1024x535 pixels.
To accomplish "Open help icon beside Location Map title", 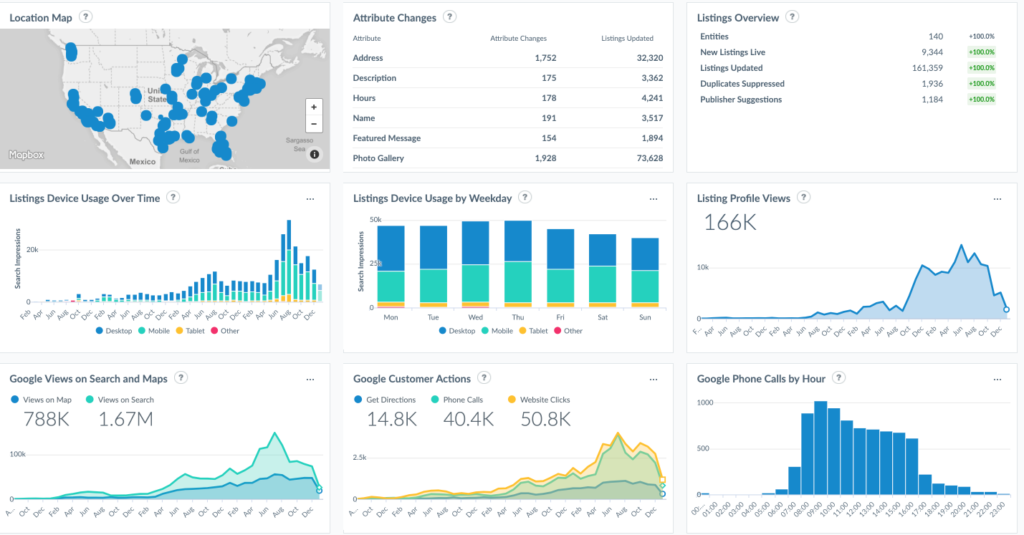I will (x=86, y=17).
